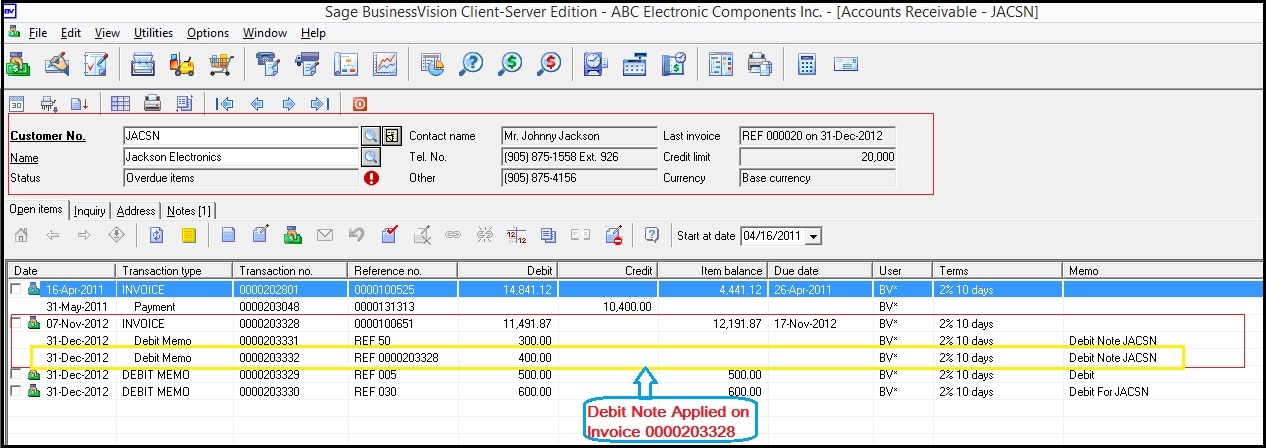The width and height of the screenshot is (1266, 448).
Task: Open the delivery truck with note icon
Action: pyautogui.click(x=307, y=64)
